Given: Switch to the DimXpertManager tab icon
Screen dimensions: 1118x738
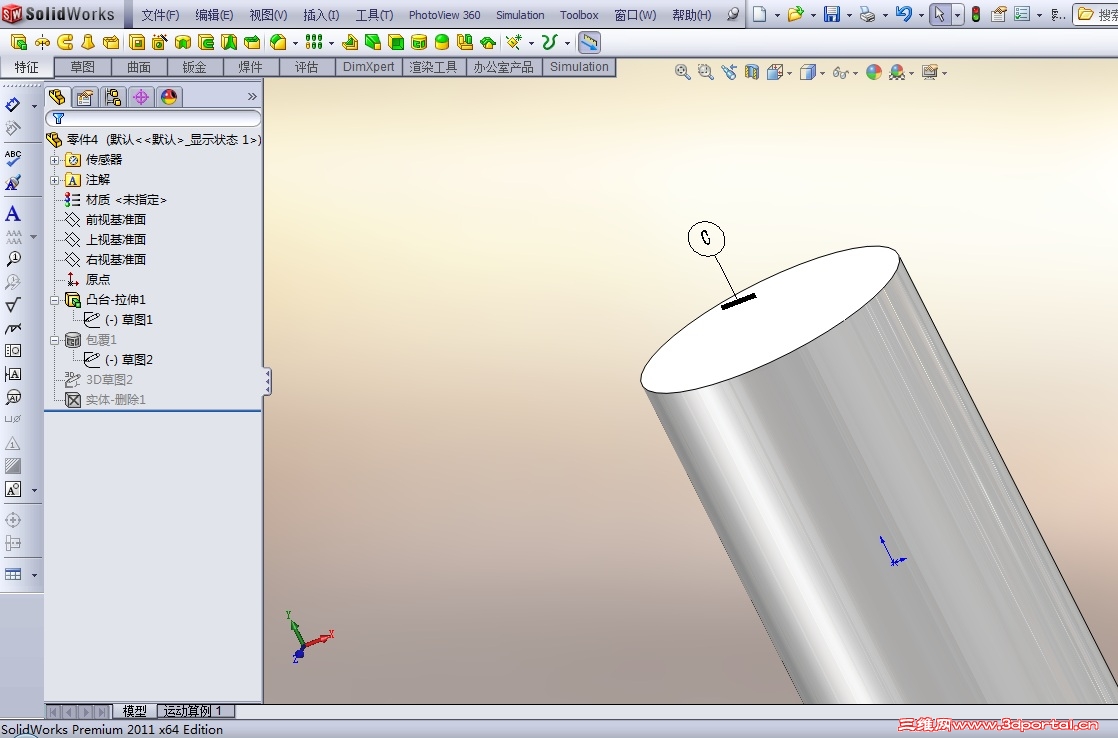Looking at the screenshot, I should tap(140, 96).
